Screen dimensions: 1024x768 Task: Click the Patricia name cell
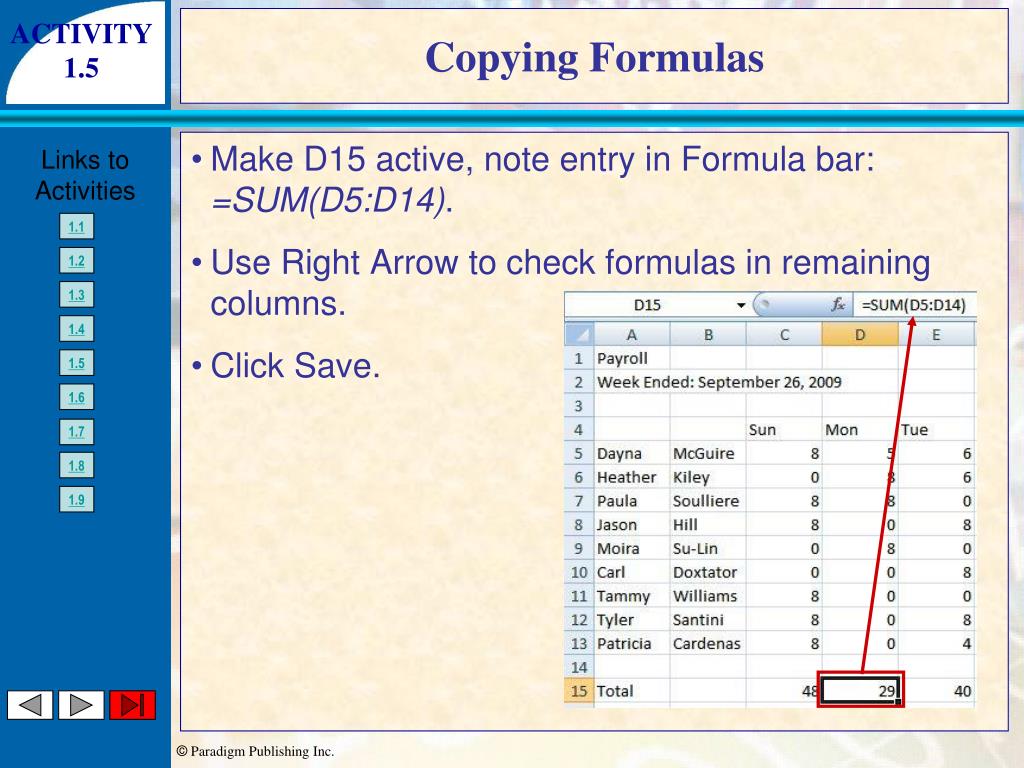tap(632, 643)
